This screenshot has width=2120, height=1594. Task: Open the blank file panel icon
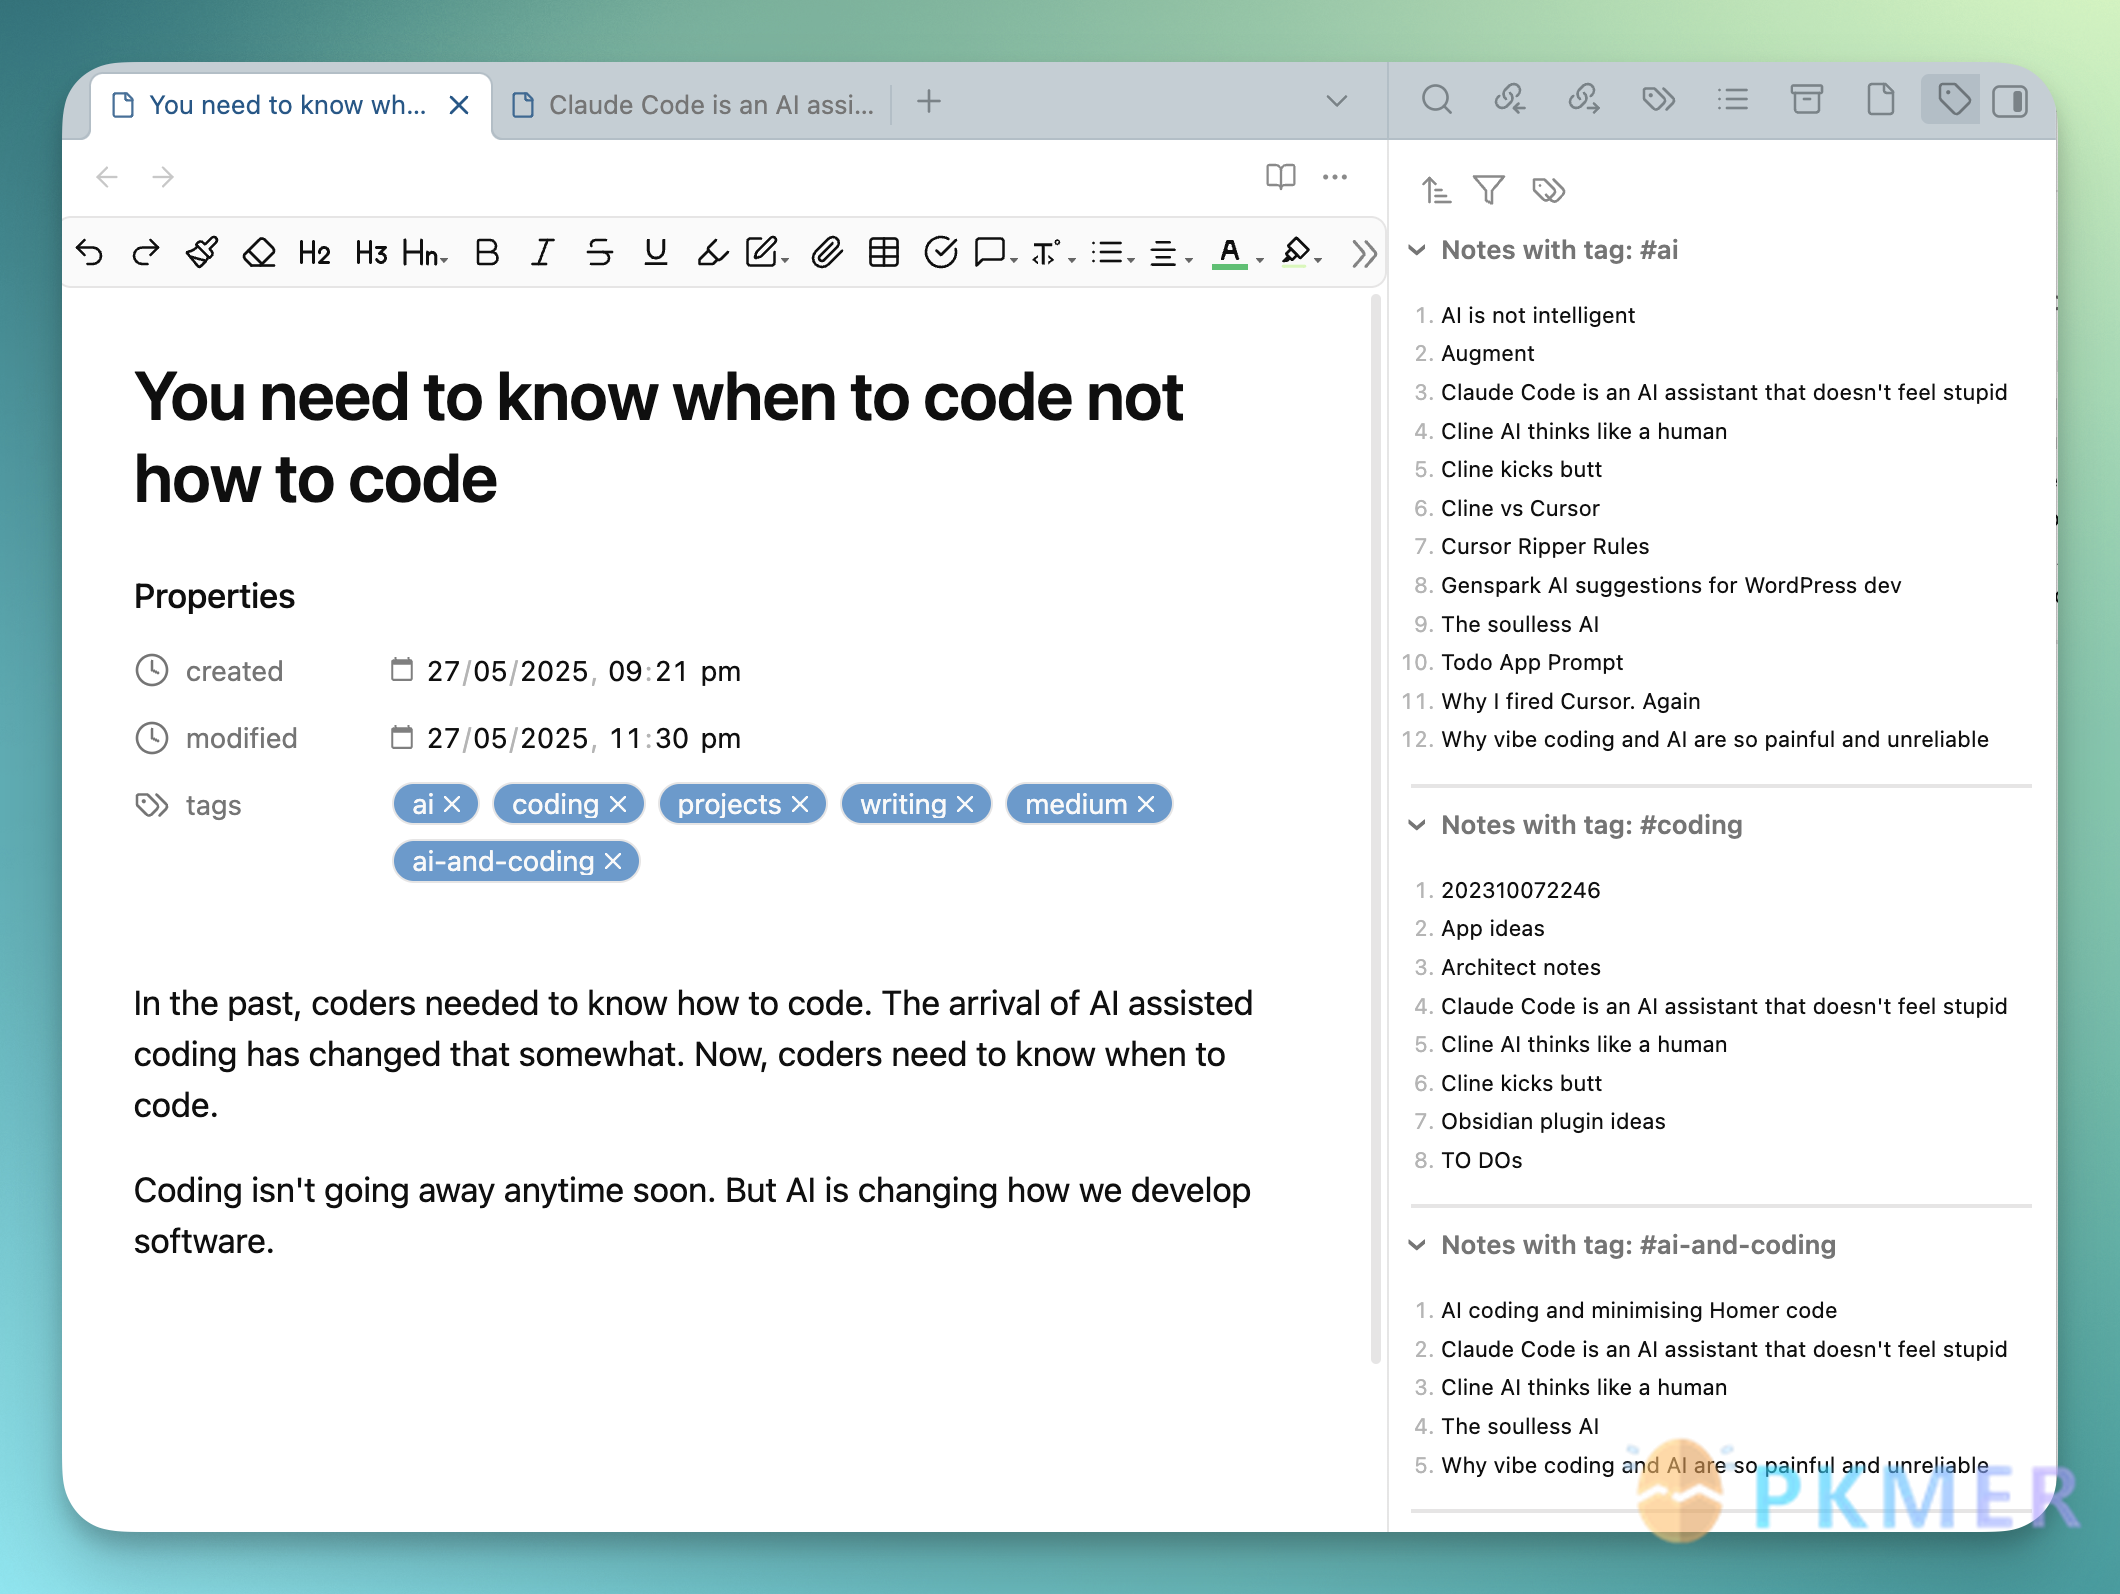[x=1880, y=100]
